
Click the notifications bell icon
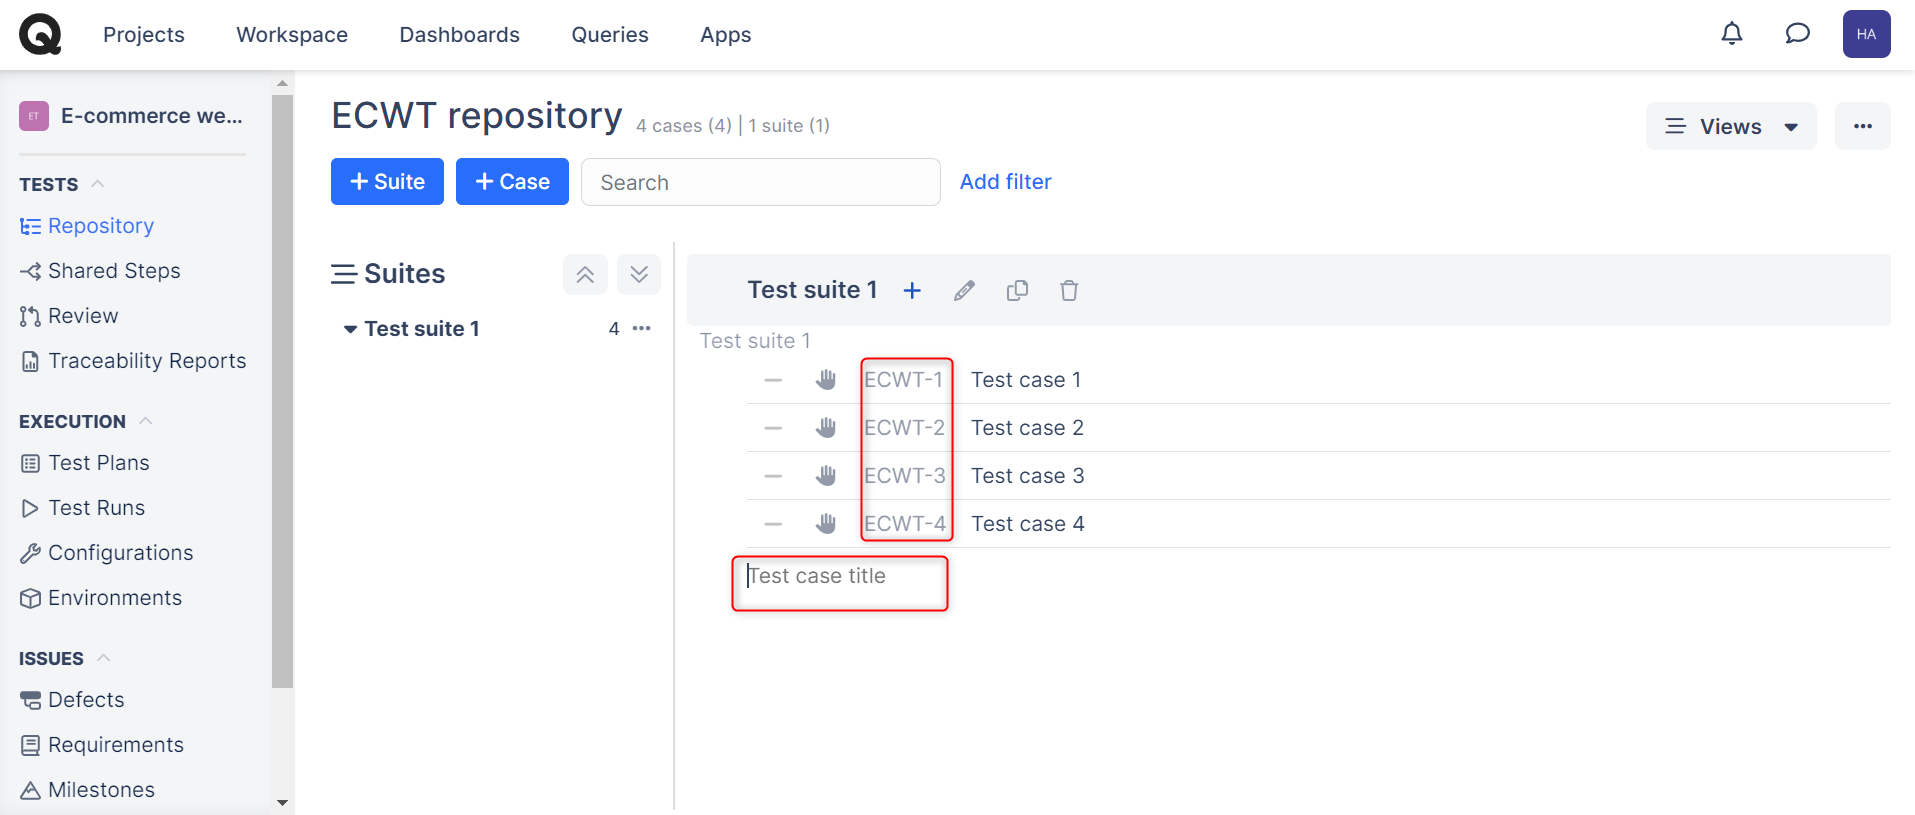click(x=1731, y=34)
